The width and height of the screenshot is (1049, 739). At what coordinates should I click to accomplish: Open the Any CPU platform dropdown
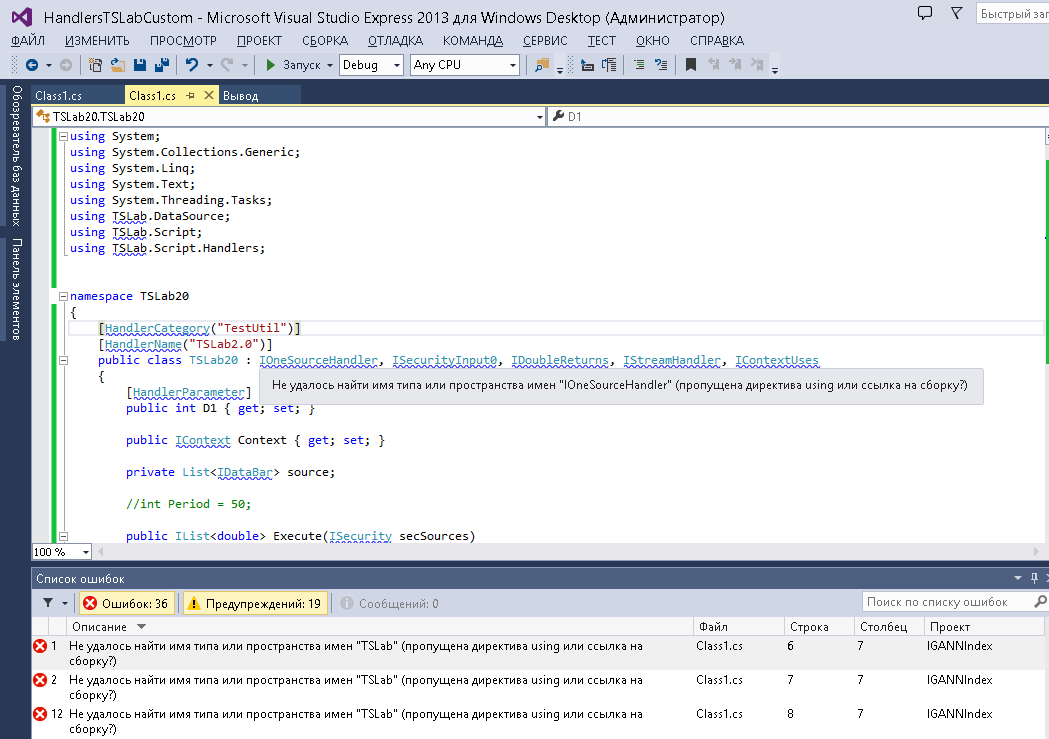pyautogui.click(x=465, y=65)
